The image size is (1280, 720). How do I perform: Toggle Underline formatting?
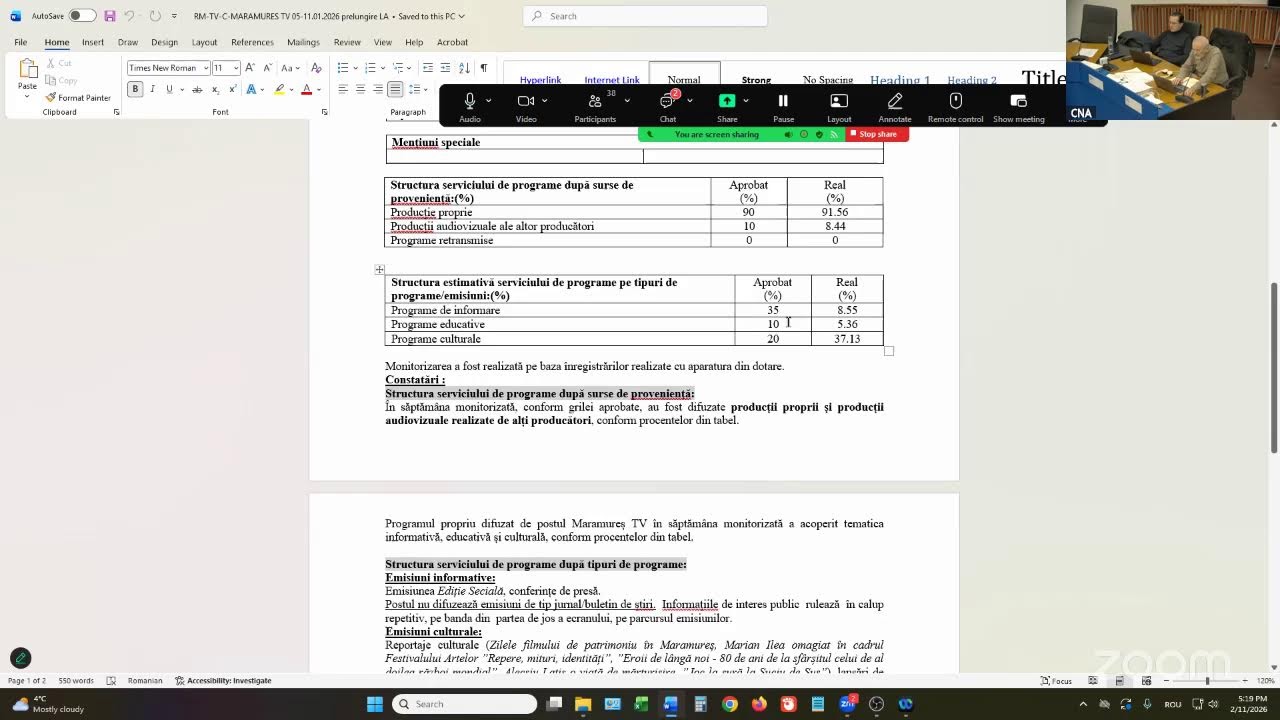click(x=168, y=89)
